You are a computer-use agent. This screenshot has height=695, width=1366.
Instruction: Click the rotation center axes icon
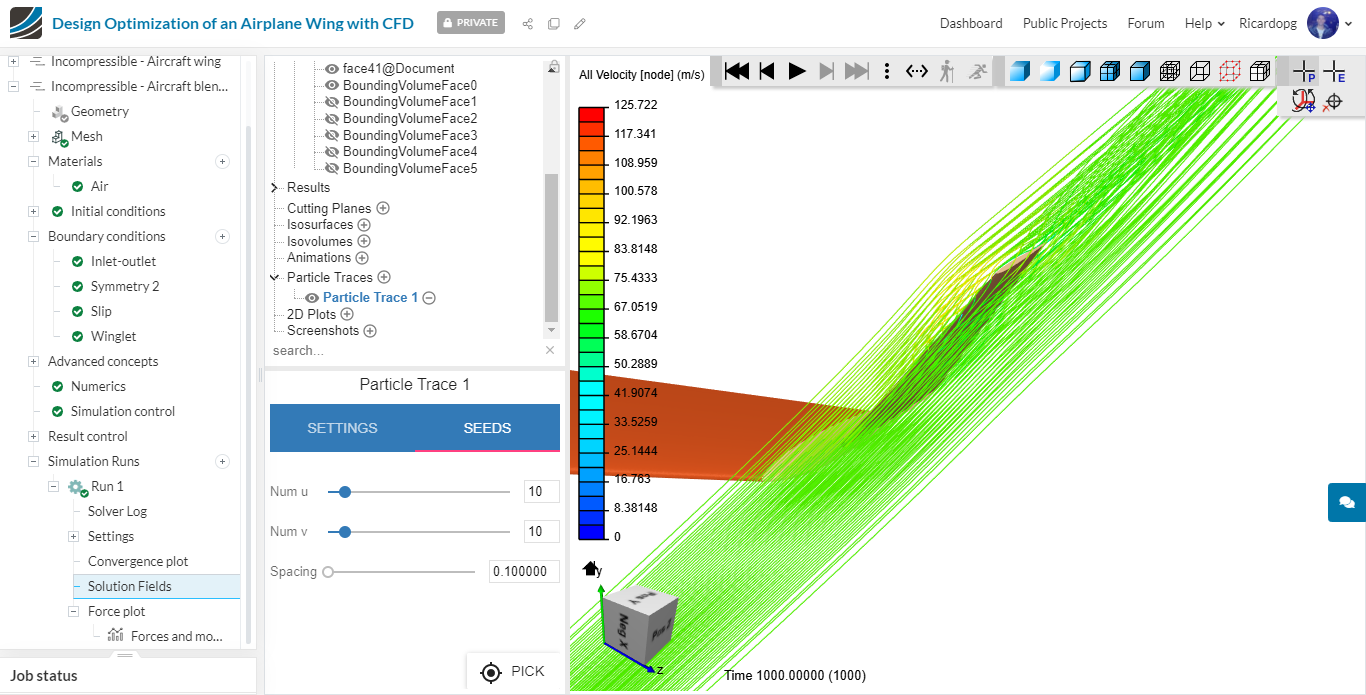pos(1303,100)
